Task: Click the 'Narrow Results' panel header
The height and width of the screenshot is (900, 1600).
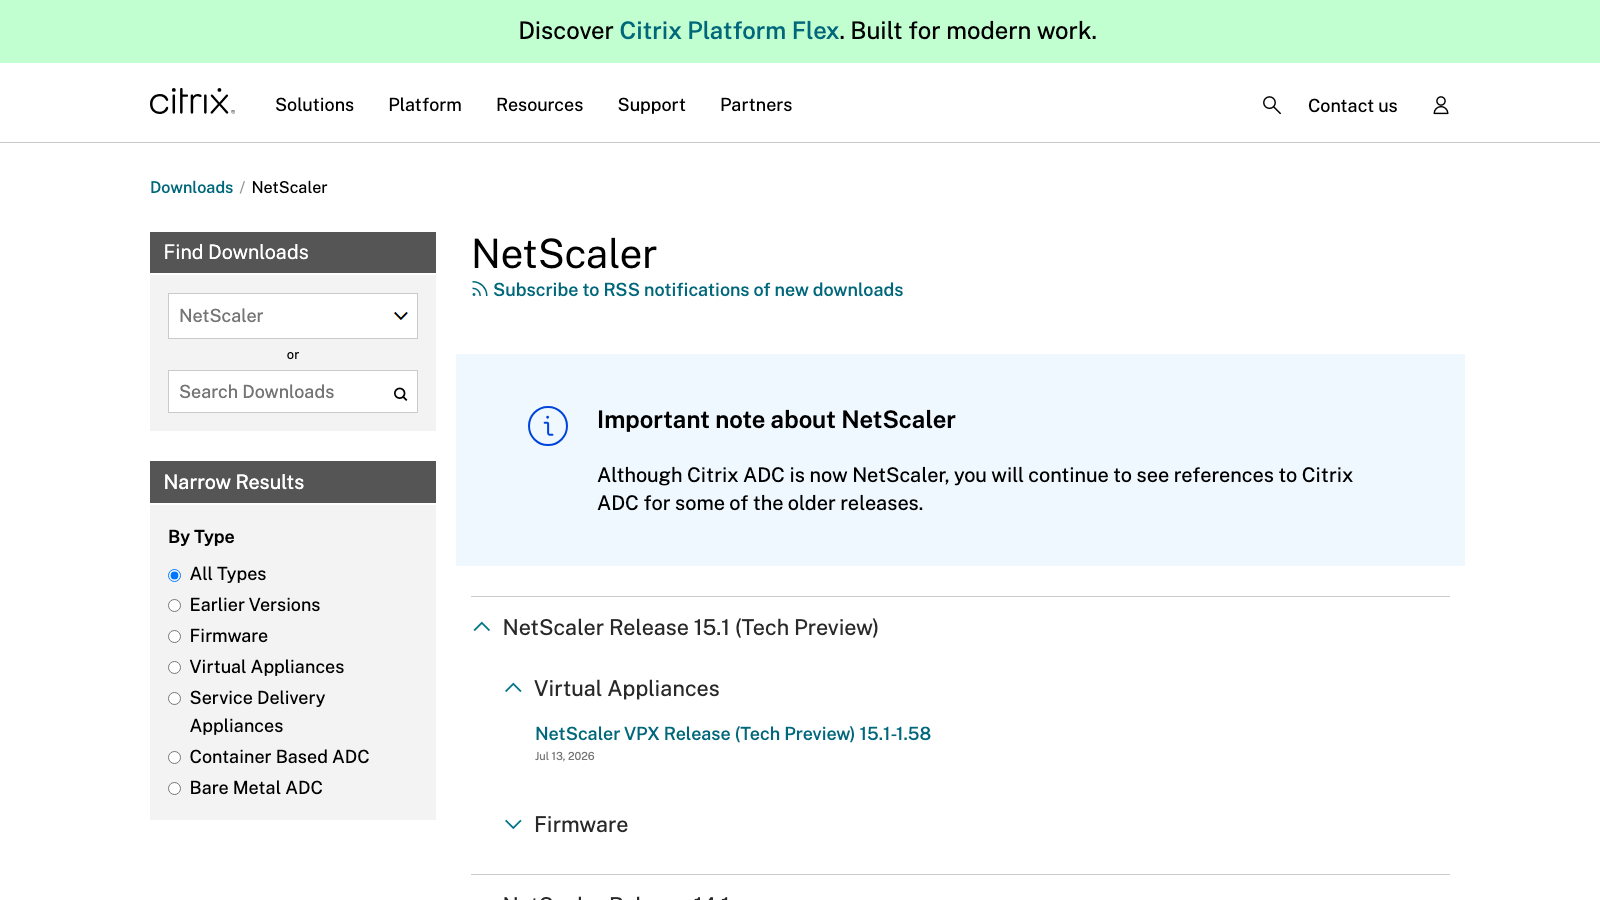Action: tap(293, 482)
